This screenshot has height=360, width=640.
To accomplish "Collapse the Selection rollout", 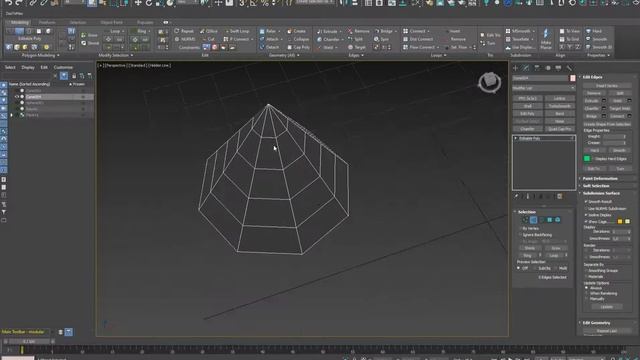I will [544, 212].
